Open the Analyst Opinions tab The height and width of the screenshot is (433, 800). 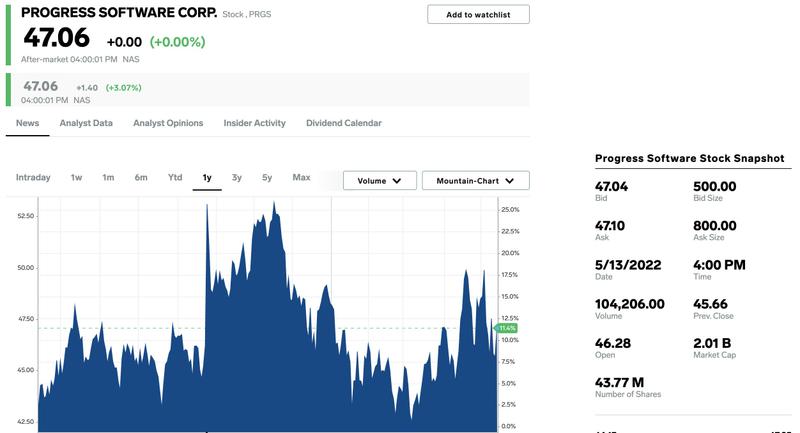168,123
